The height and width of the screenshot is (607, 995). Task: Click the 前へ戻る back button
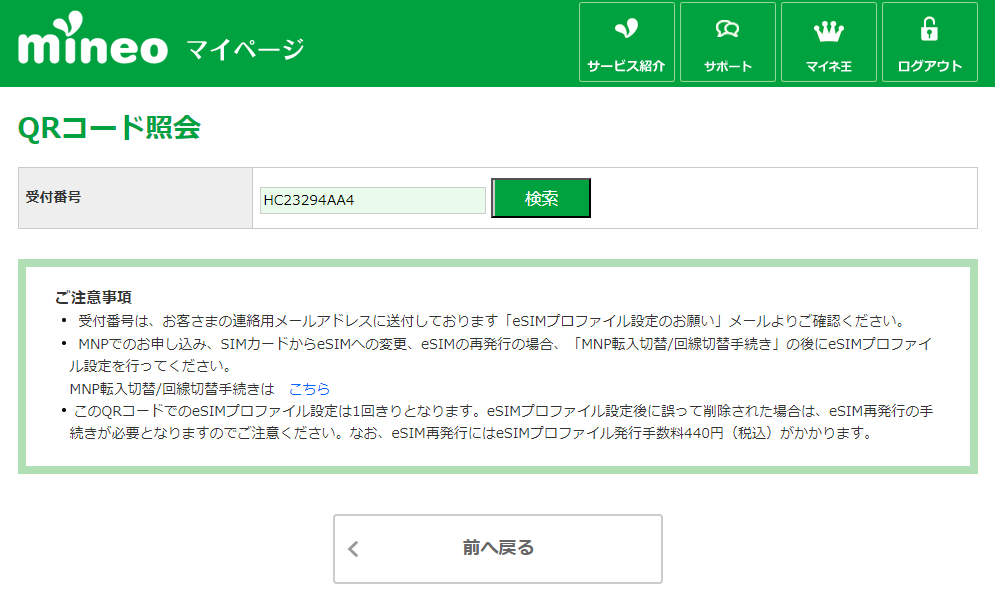pyautogui.click(x=497, y=548)
